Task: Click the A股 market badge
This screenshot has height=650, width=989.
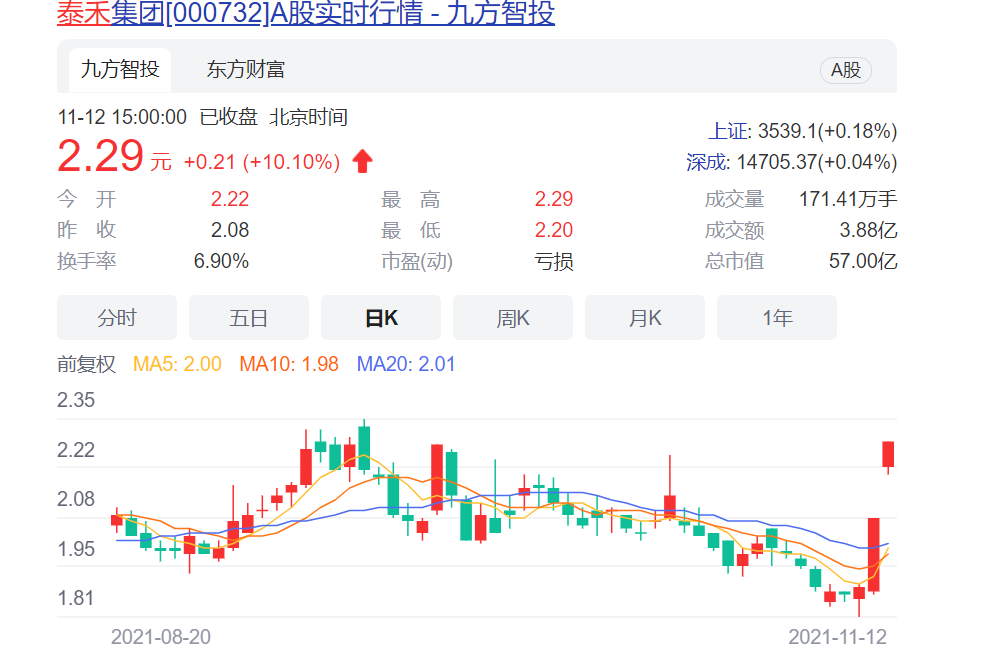Action: click(x=846, y=70)
